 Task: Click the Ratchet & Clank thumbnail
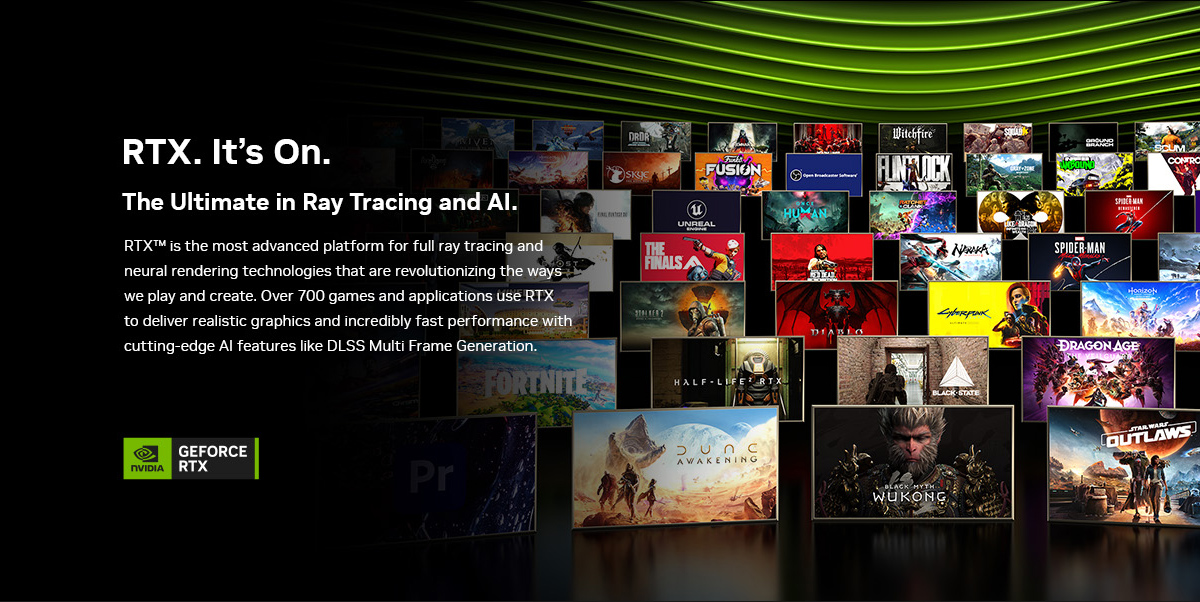[x=912, y=214]
